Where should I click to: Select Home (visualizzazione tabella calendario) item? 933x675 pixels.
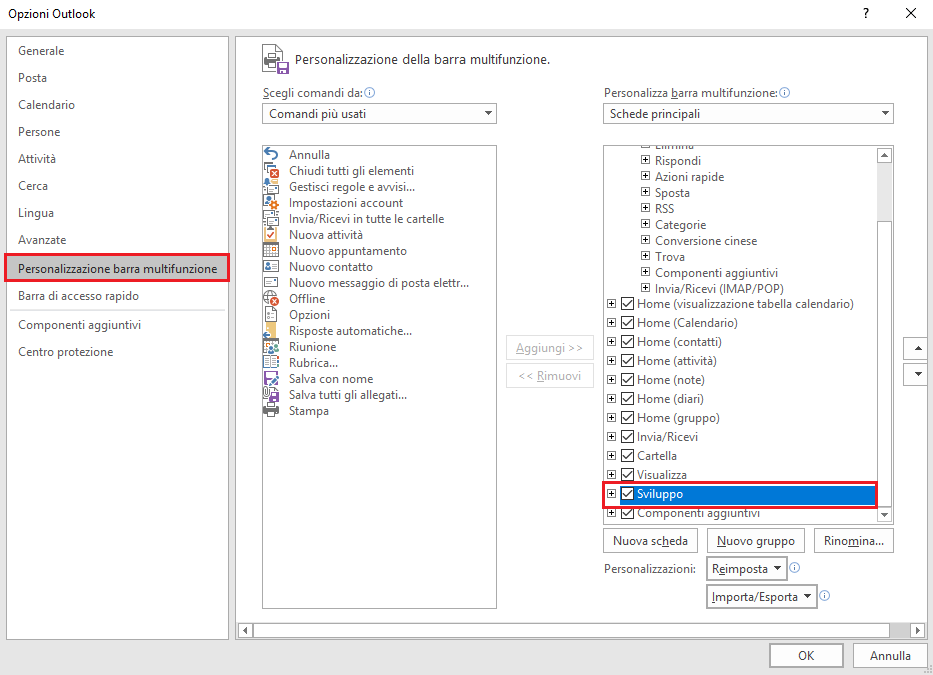[x=745, y=304]
